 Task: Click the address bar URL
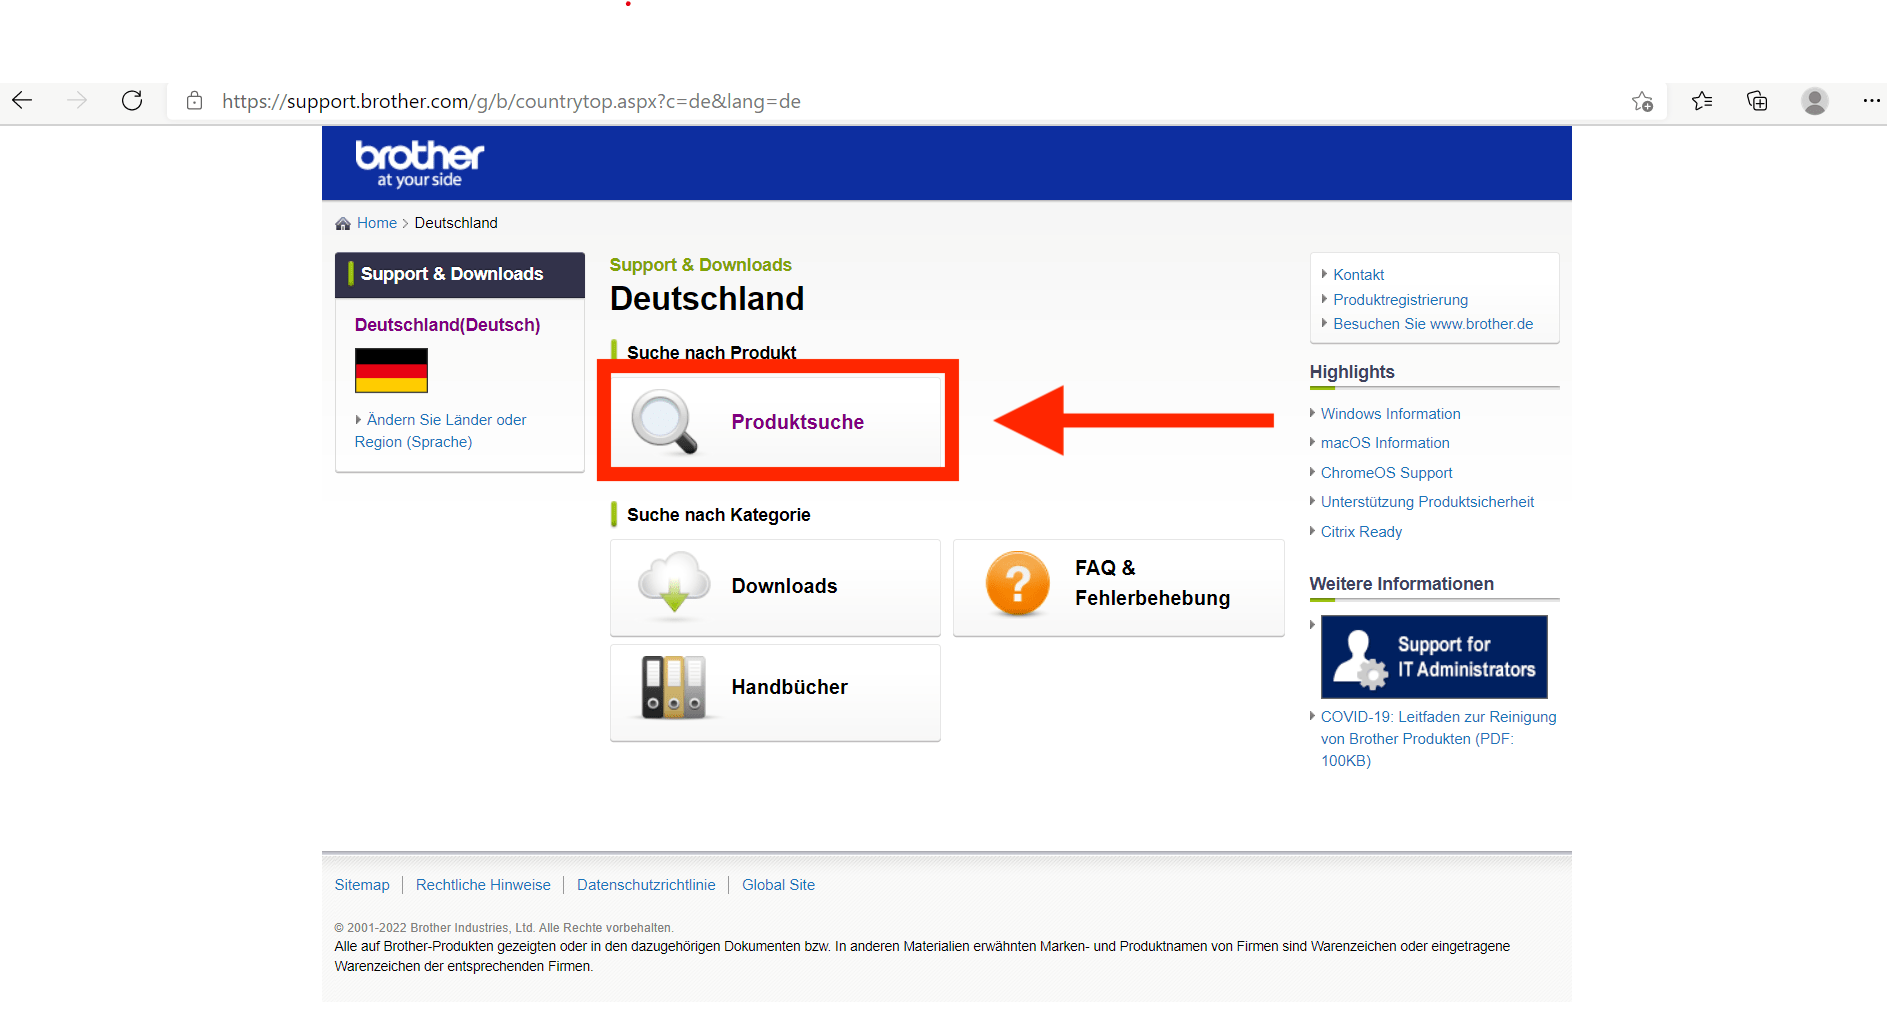[511, 101]
